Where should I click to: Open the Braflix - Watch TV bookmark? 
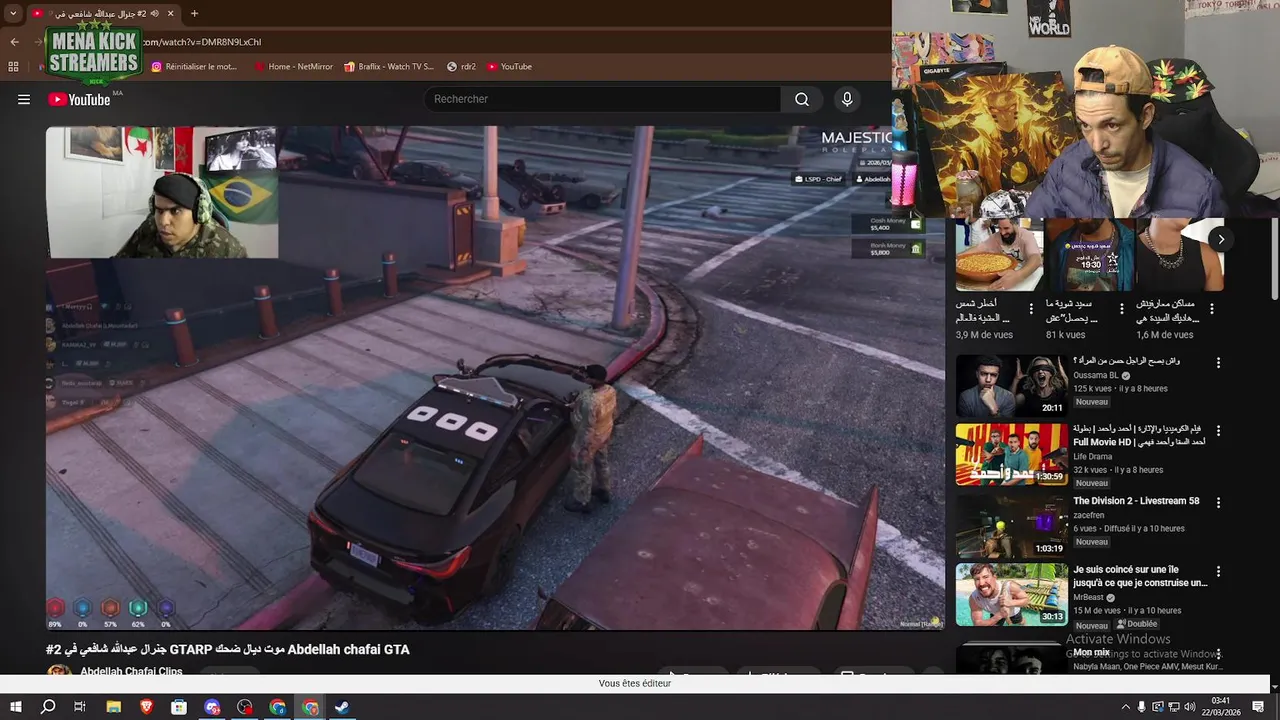tap(389, 67)
